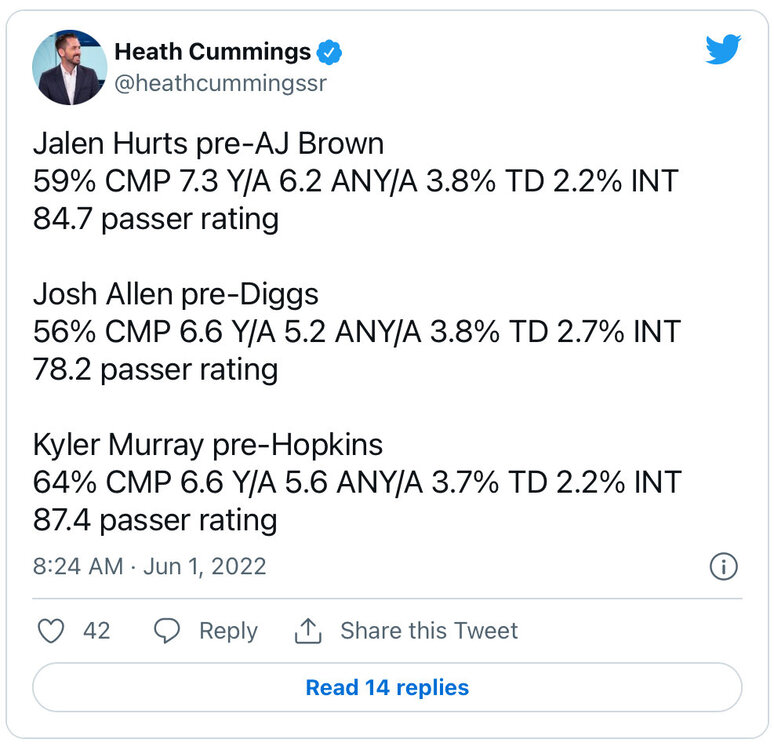Open the 8:24 AM · Jun 1, 2022 timestamp
Screen dimensions: 774x750
(150, 566)
